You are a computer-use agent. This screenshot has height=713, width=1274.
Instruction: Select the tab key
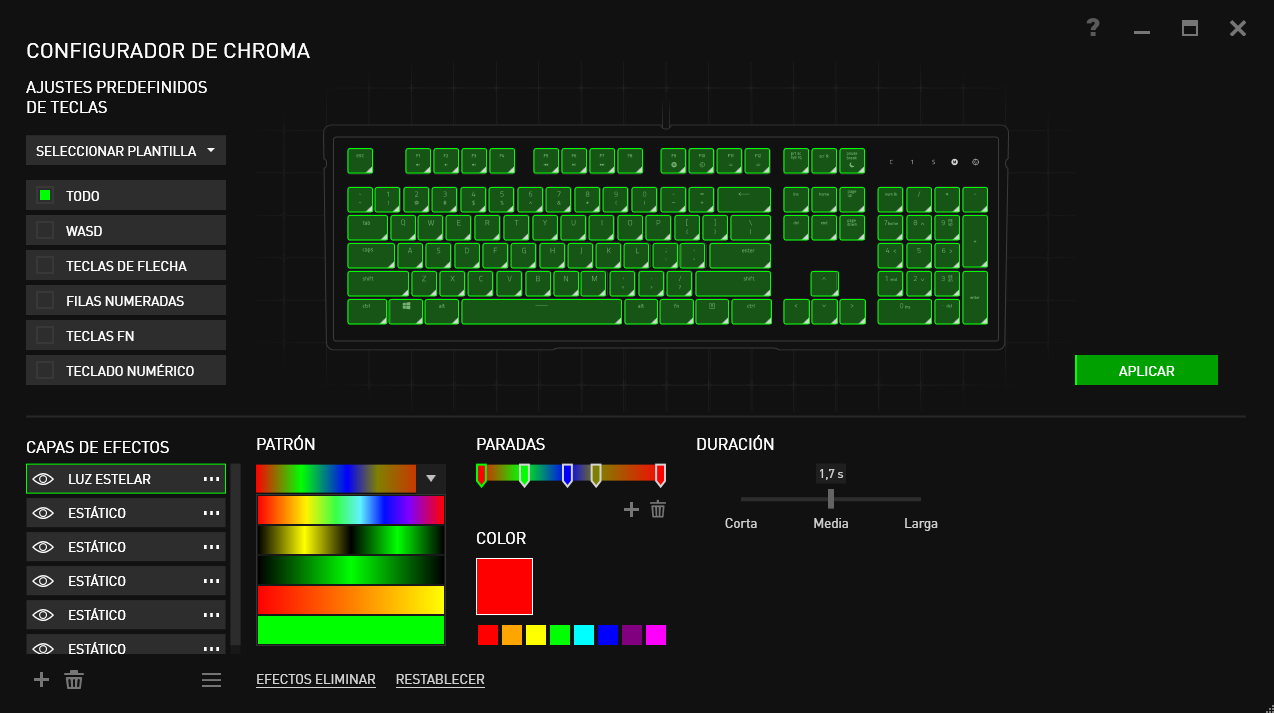[x=367, y=227]
